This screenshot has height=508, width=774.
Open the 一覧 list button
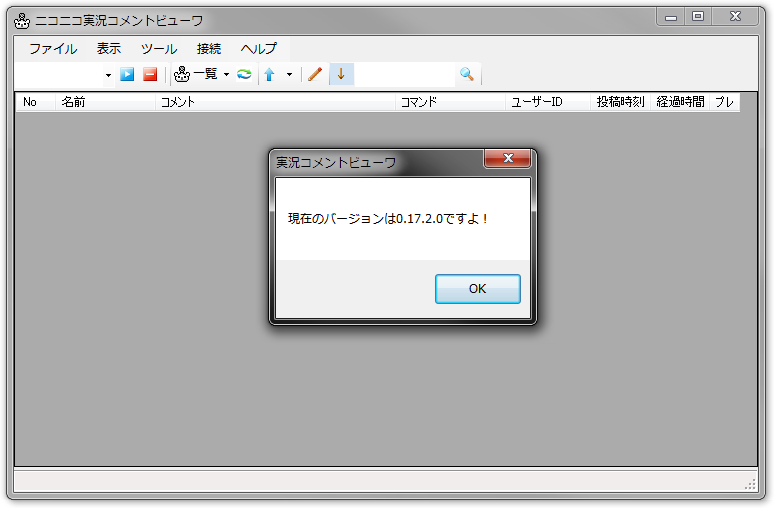[x=196, y=75]
